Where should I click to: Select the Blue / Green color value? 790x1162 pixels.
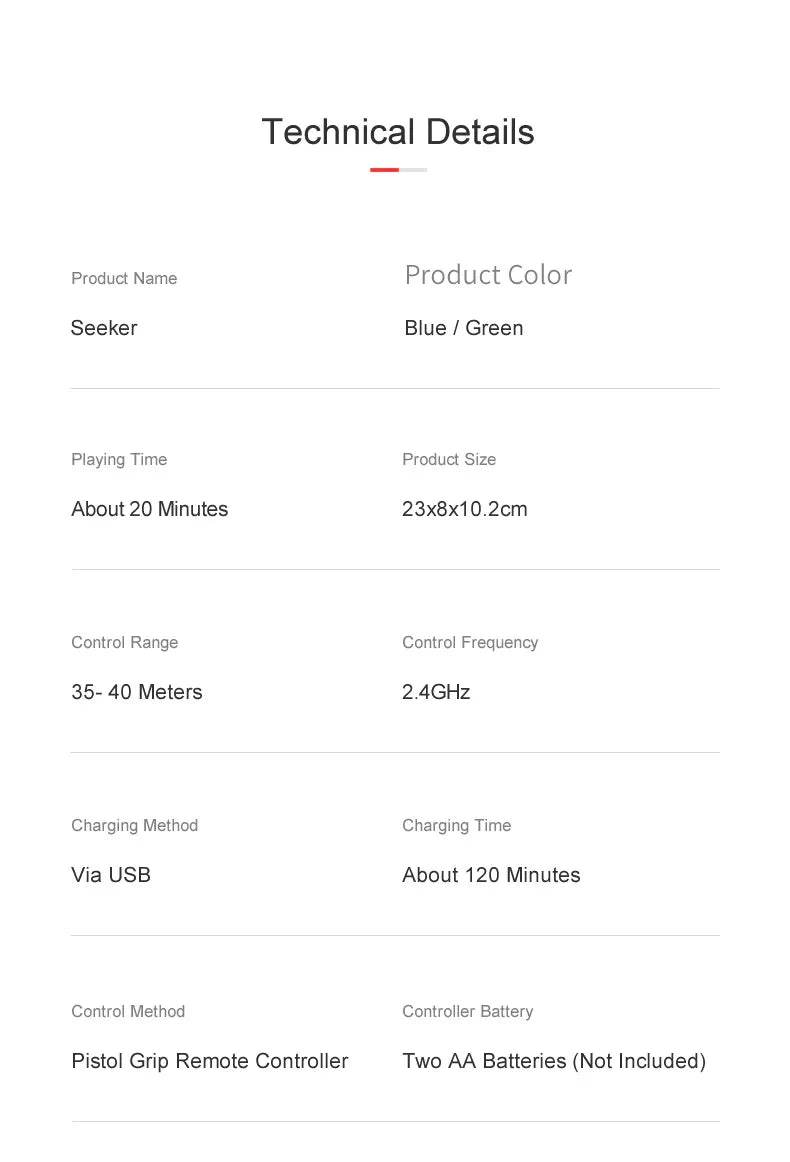point(463,328)
